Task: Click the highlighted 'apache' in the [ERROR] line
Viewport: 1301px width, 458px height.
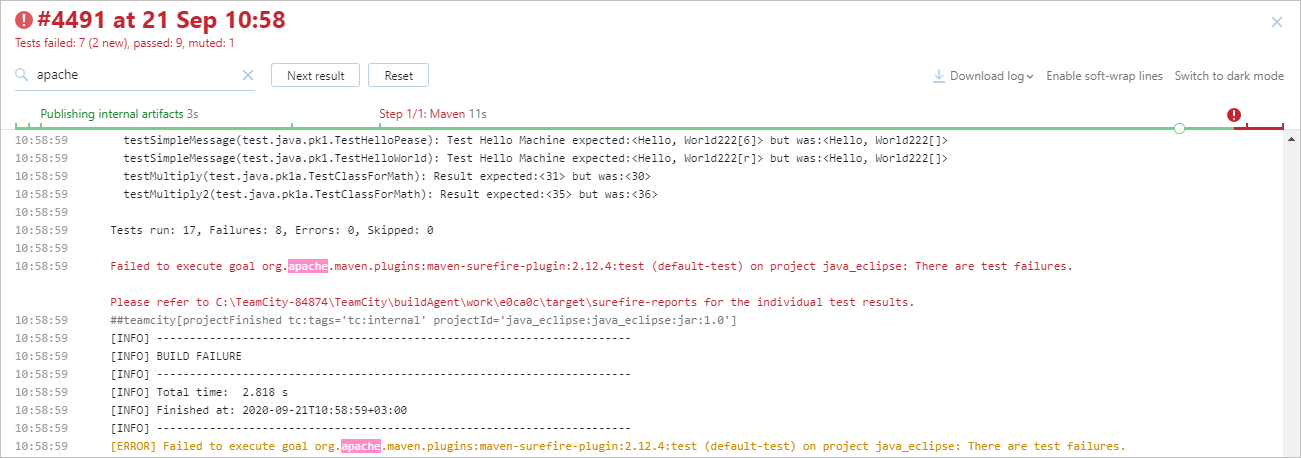Action: 360,446
